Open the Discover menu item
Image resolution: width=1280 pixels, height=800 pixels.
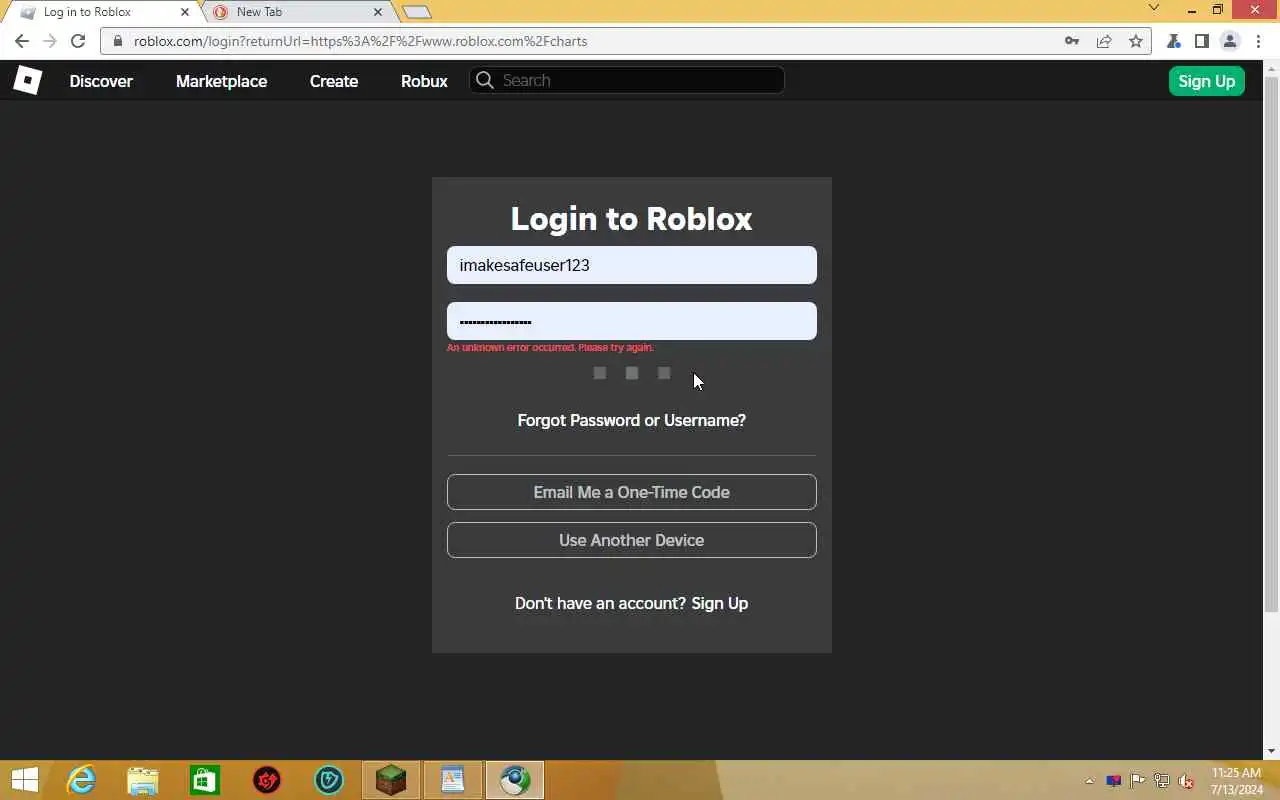click(x=101, y=81)
